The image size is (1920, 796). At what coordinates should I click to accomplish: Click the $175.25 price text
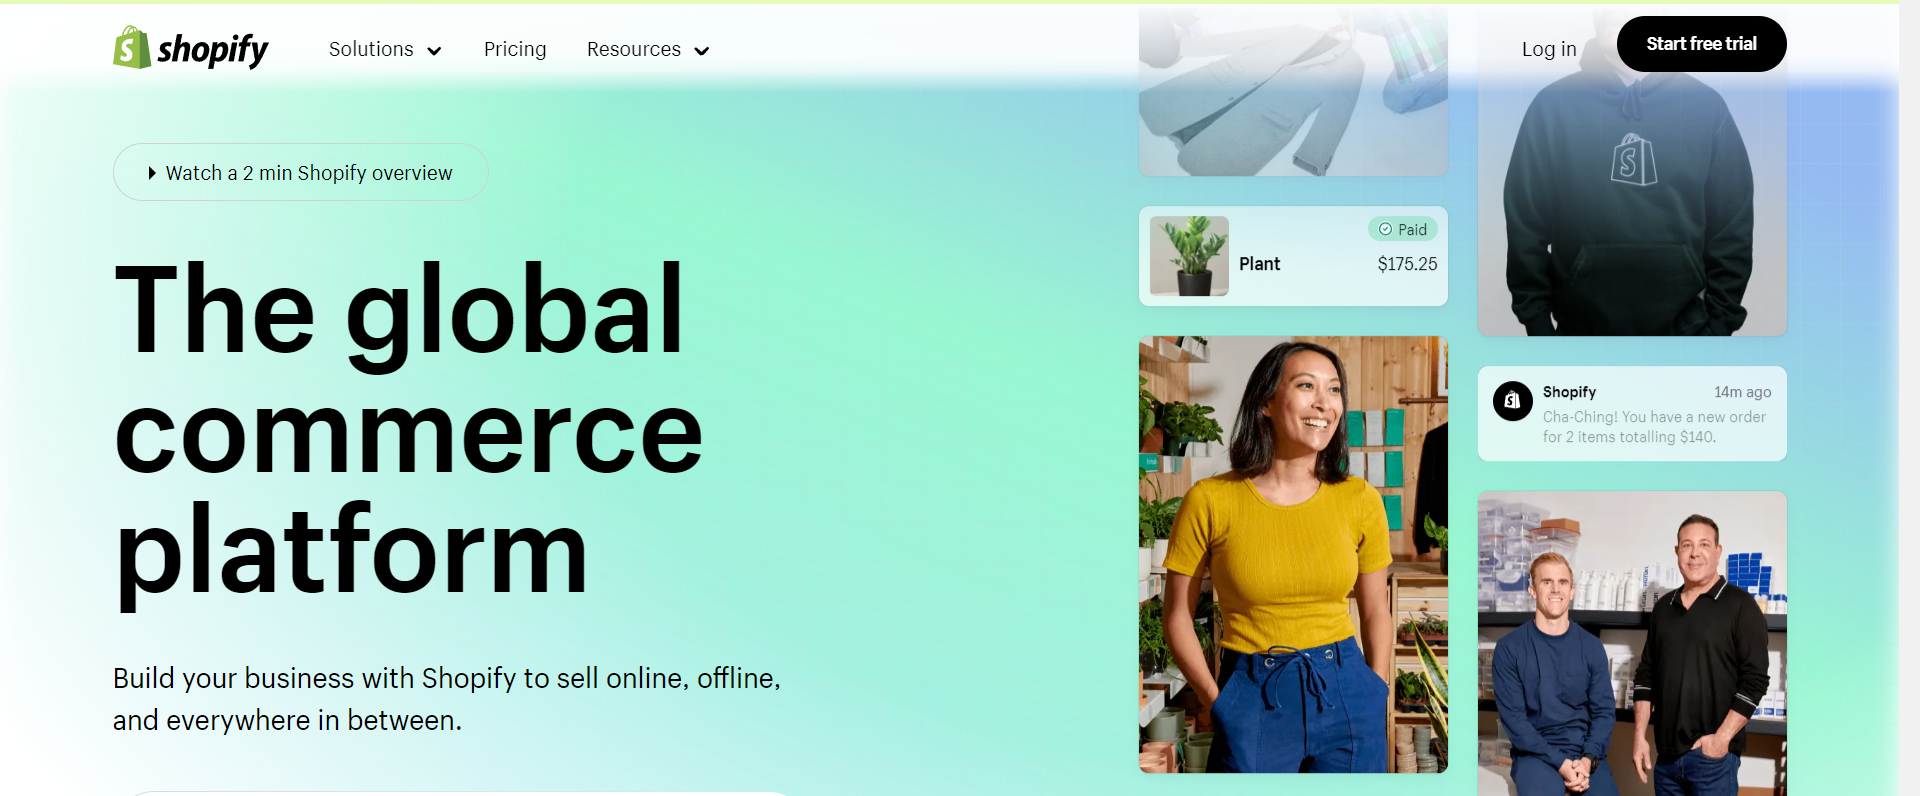1407,264
